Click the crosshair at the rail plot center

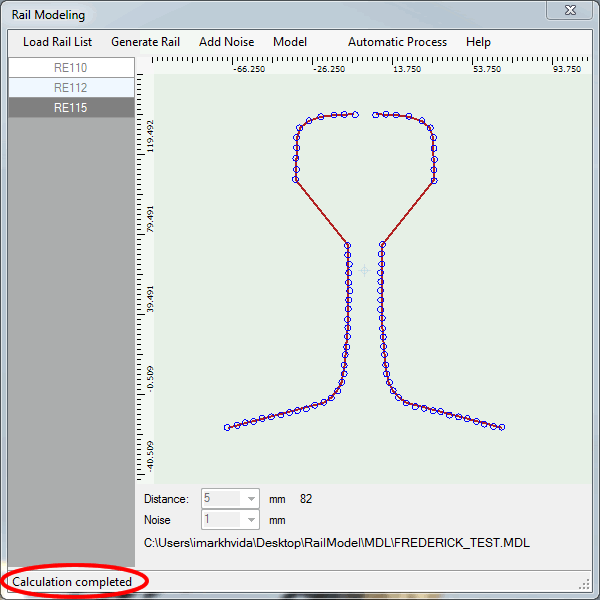[364, 270]
